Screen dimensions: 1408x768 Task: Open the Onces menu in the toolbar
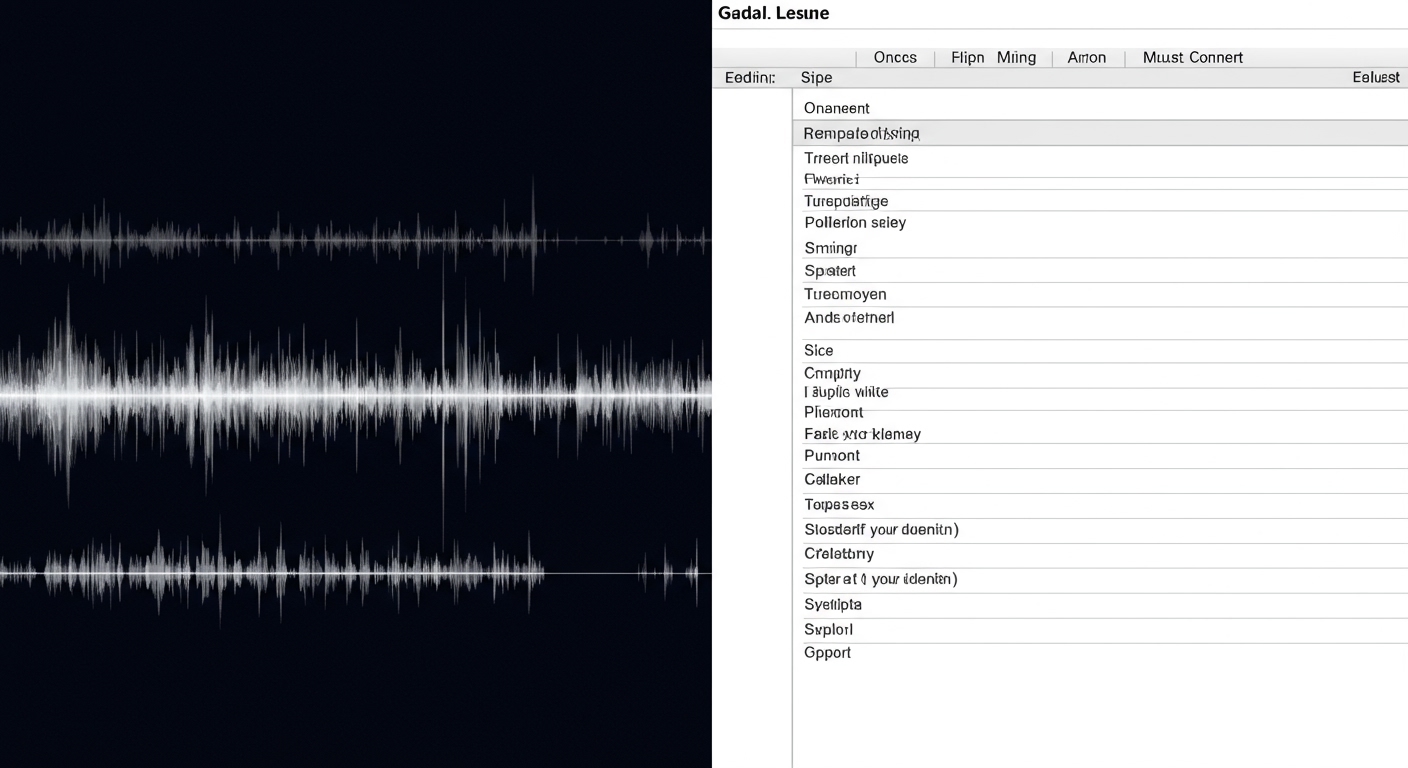coord(894,57)
